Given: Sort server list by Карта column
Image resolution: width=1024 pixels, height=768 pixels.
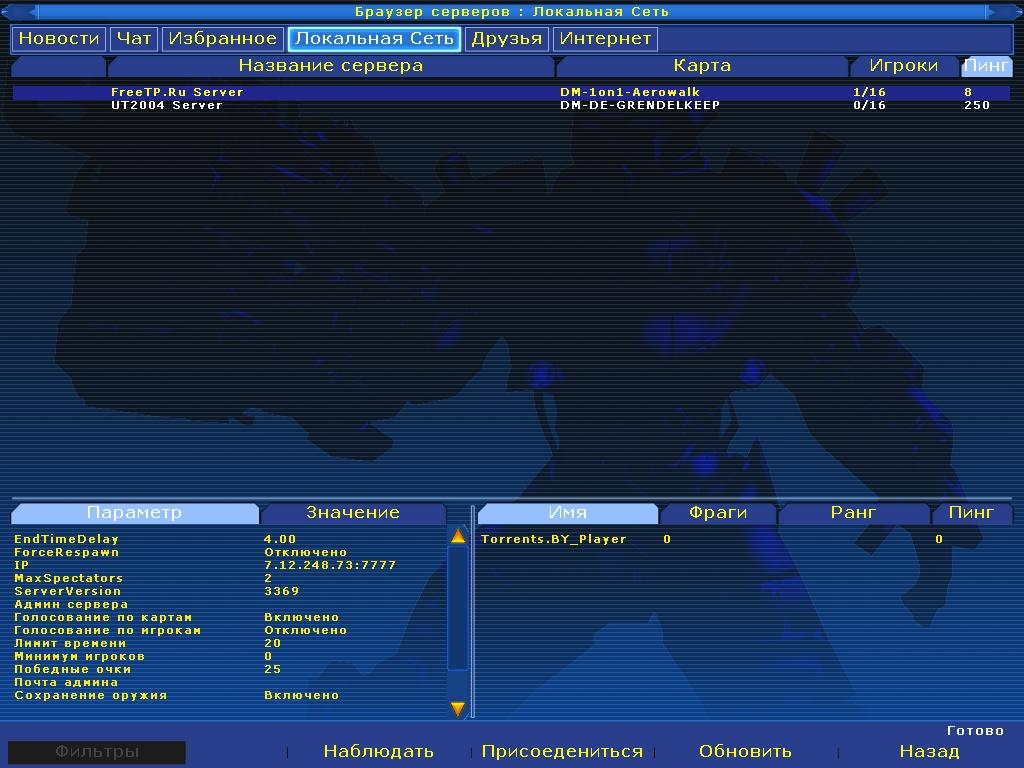Looking at the screenshot, I should click(x=701, y=66).
